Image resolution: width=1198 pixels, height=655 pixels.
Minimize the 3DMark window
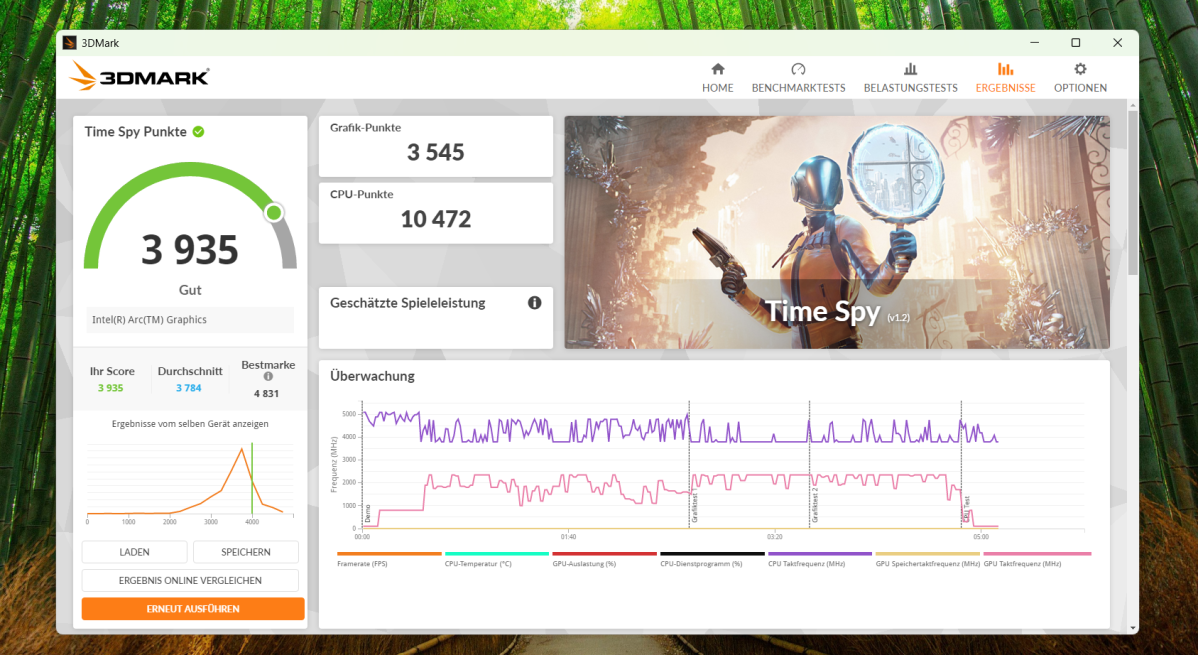click(x=1034, y=43)
